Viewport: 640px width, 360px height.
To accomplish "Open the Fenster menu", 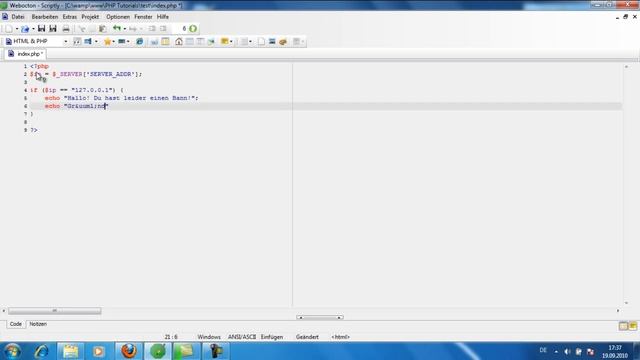I will 143,17.
